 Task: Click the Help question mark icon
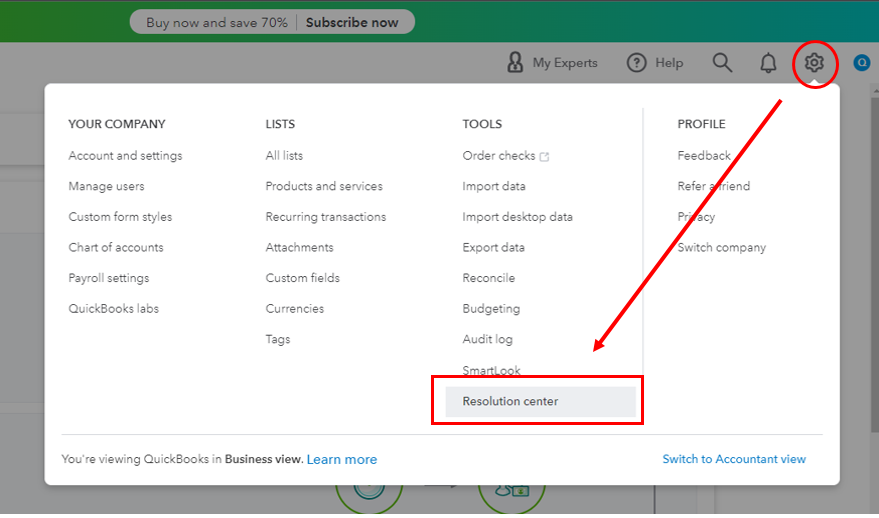[x=636, y=63]
